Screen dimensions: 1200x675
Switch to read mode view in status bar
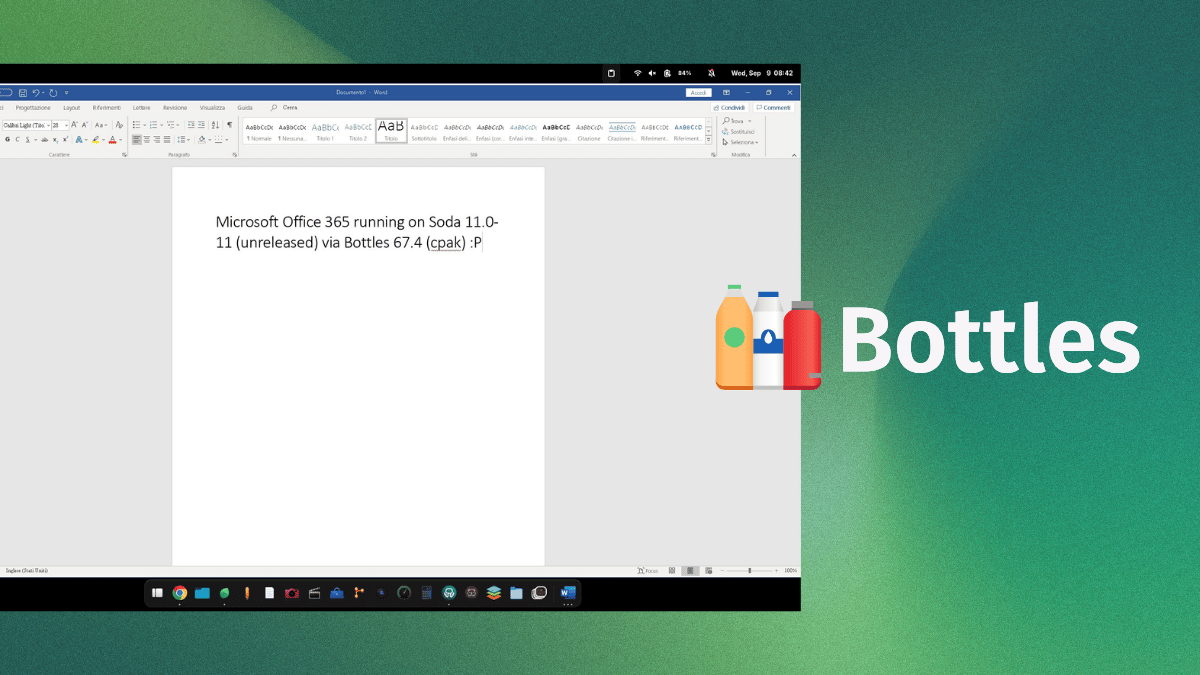pos(672,571)
